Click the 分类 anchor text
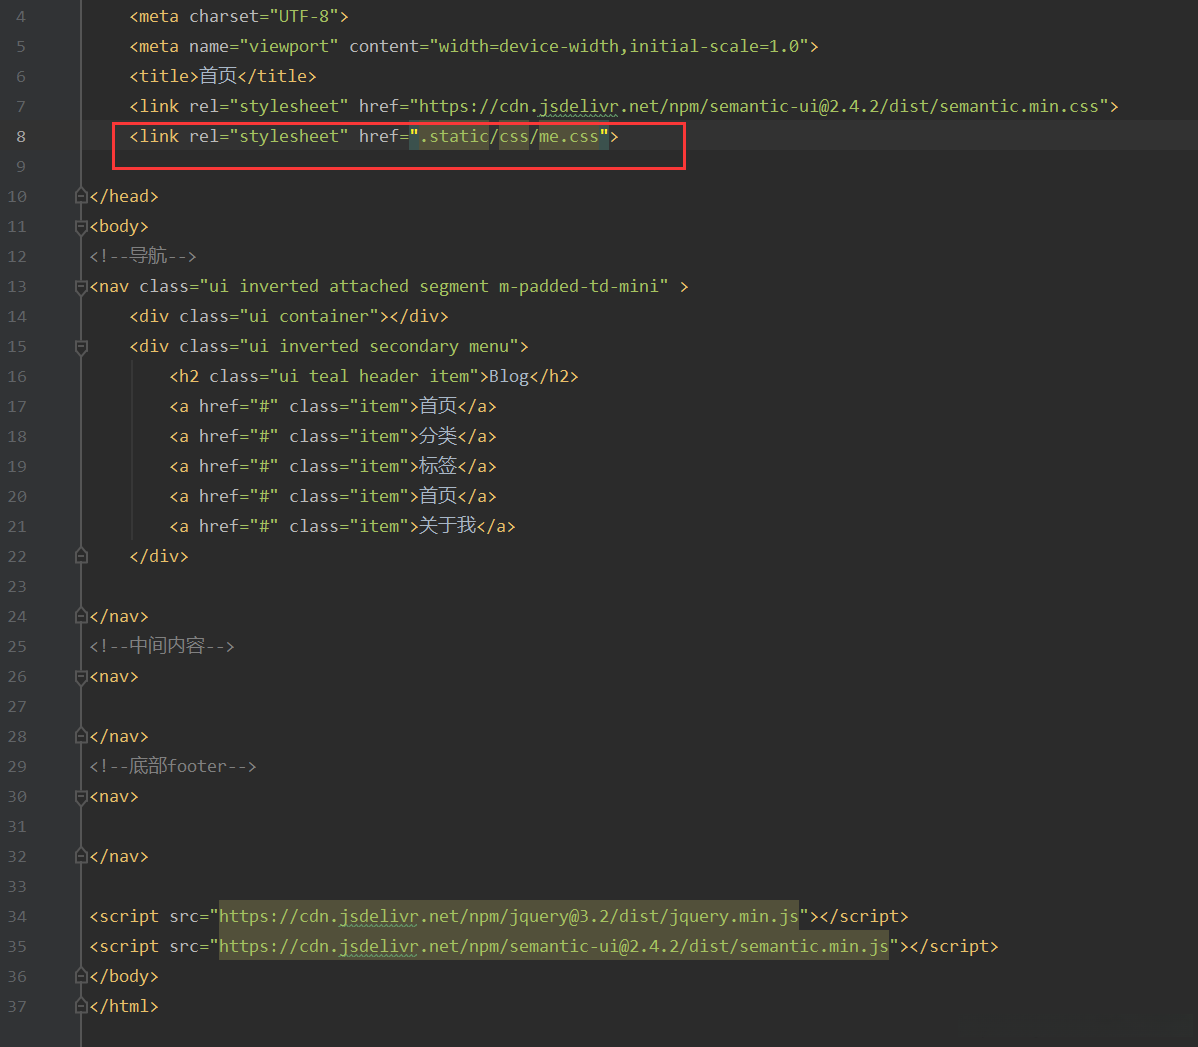The height and width of the screenshot is (1047, 1198). coord(438,436)
